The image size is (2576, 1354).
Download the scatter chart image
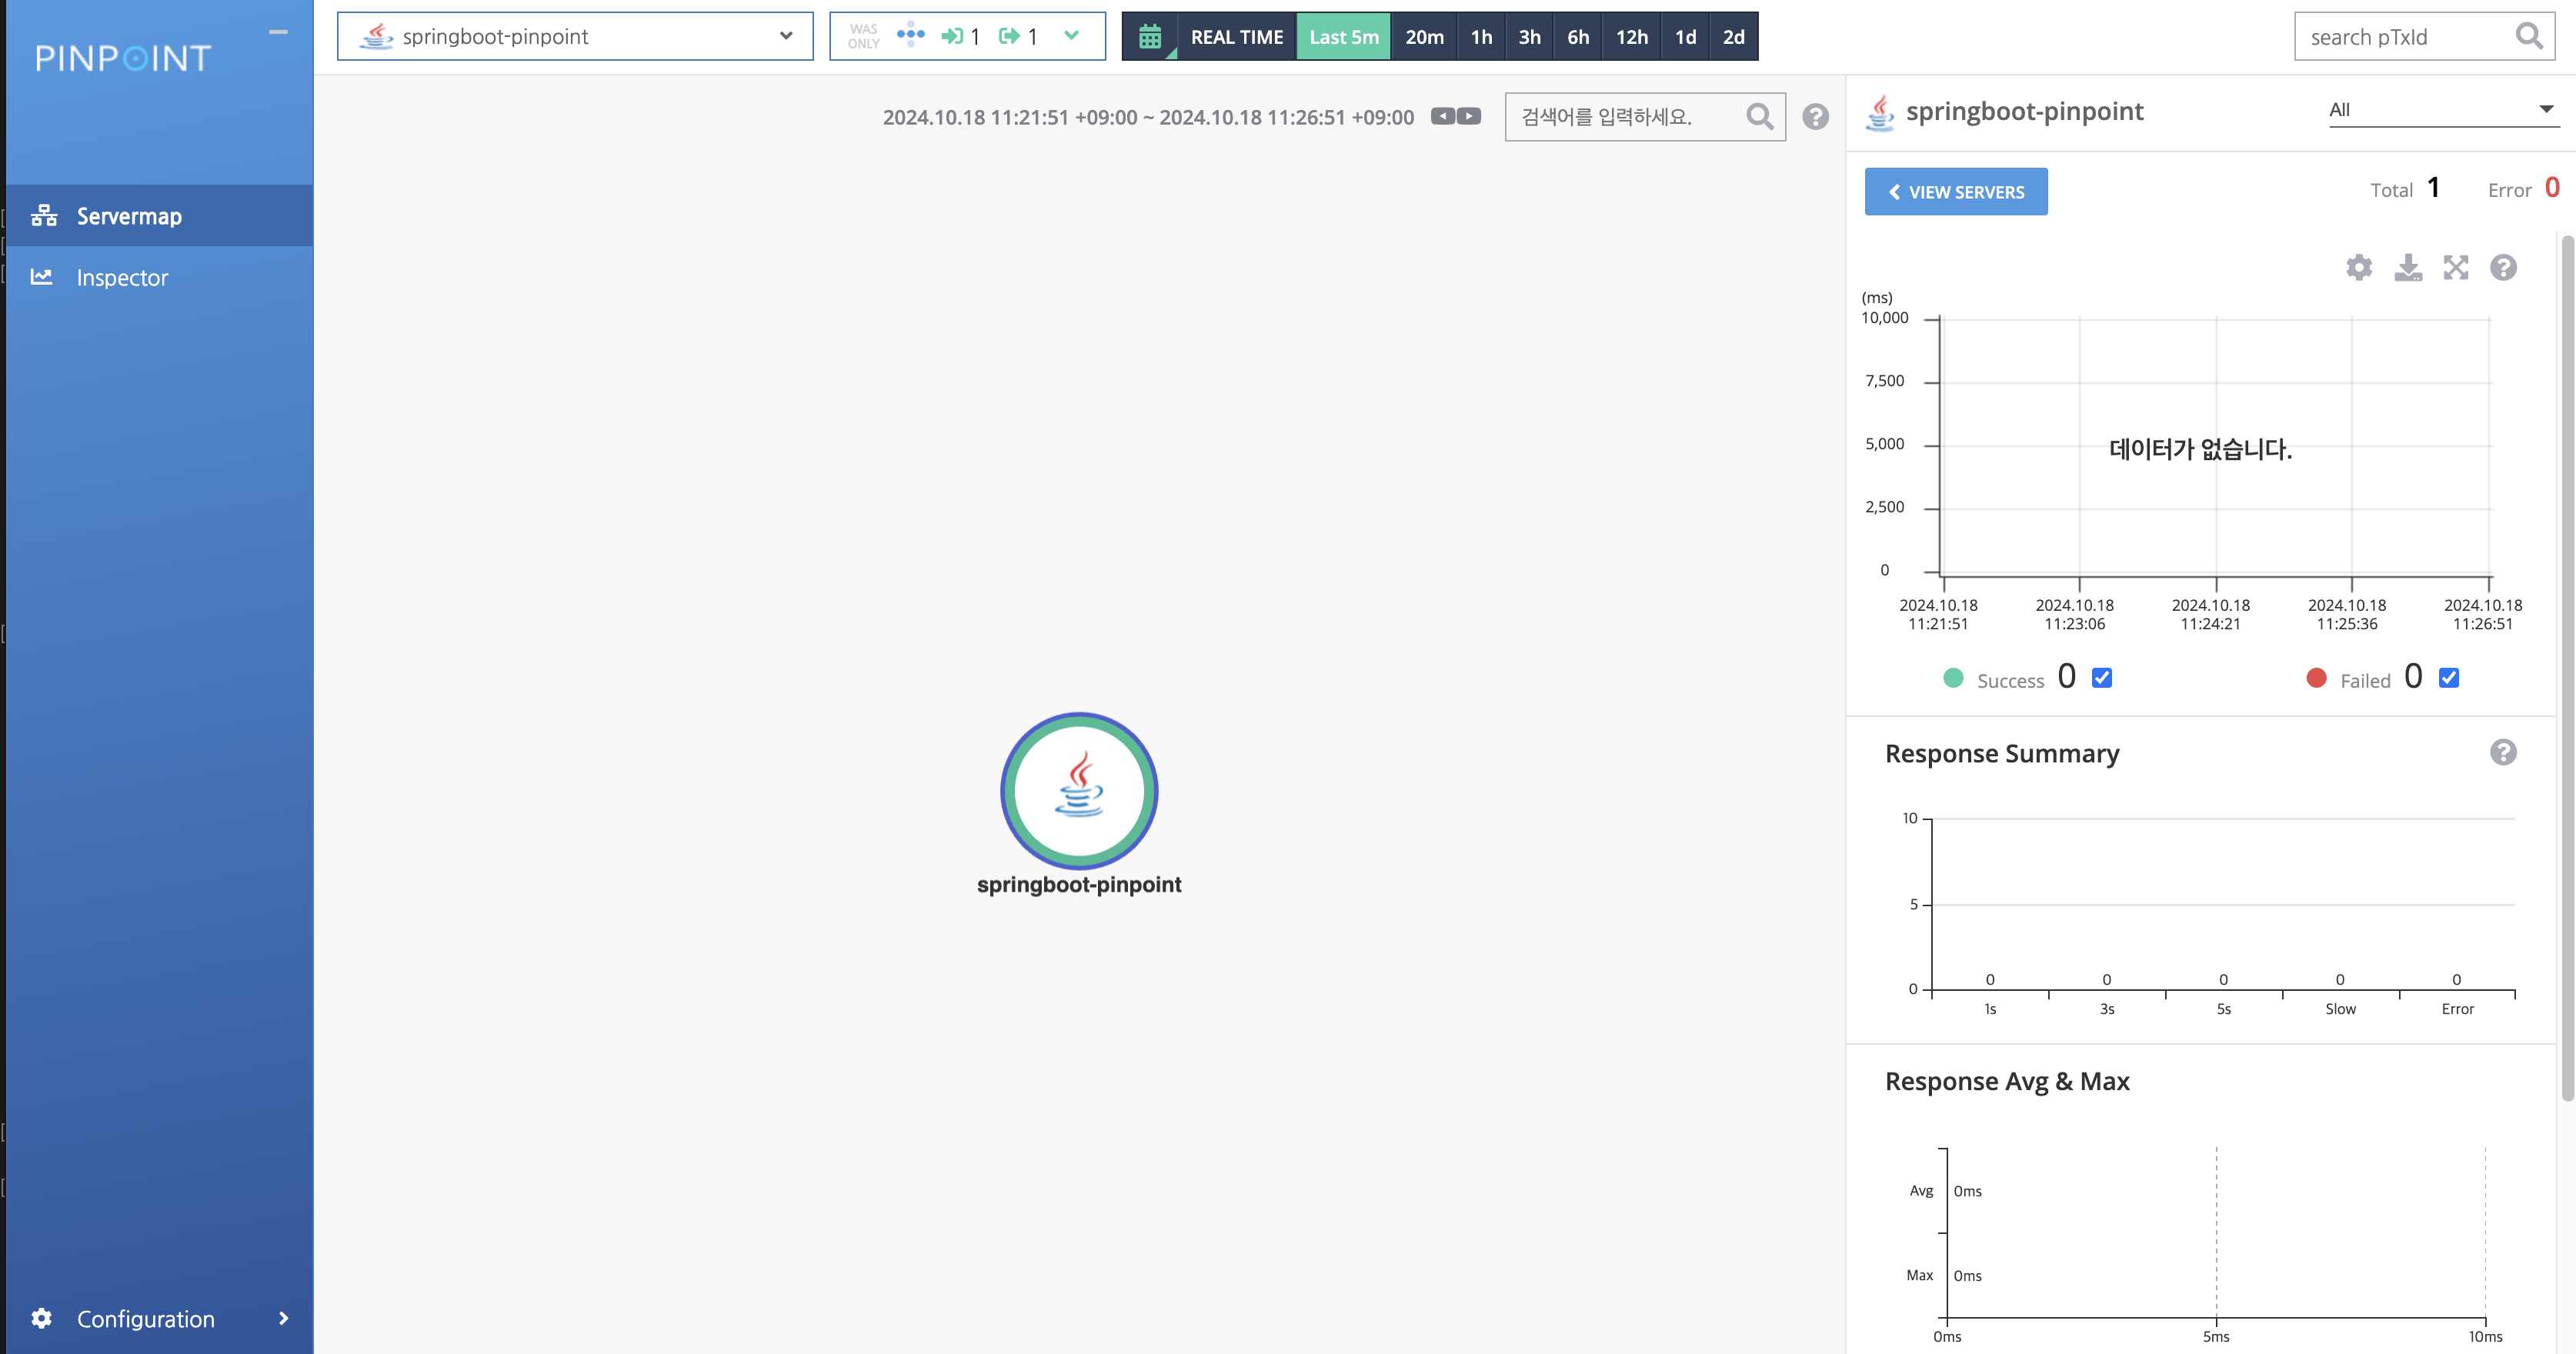[2408, 267]
